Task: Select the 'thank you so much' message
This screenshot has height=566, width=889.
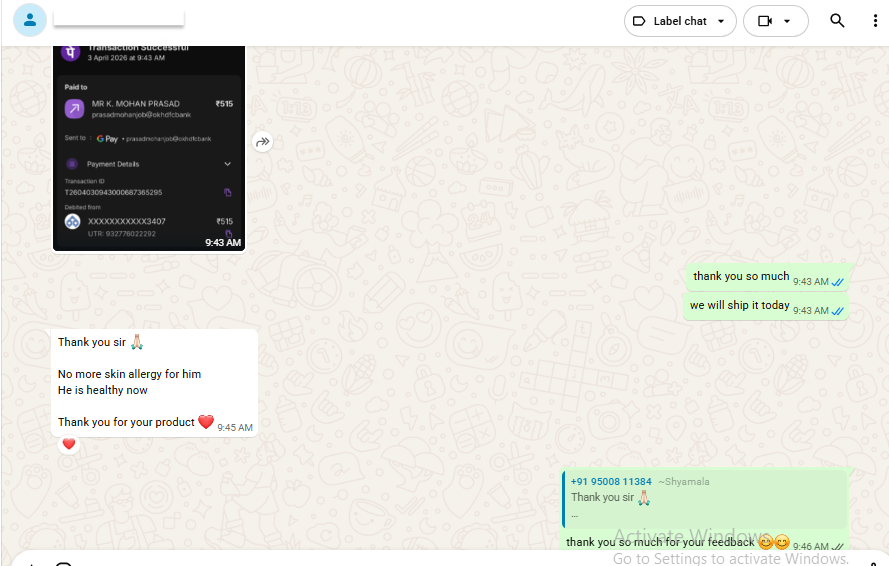Action: pos(767,277)
